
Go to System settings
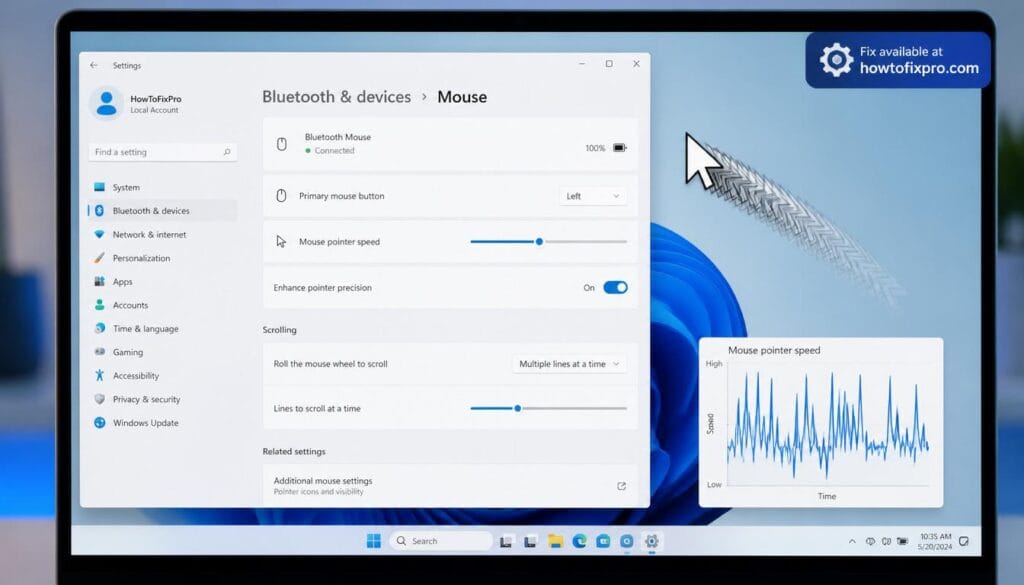point(162,187)
